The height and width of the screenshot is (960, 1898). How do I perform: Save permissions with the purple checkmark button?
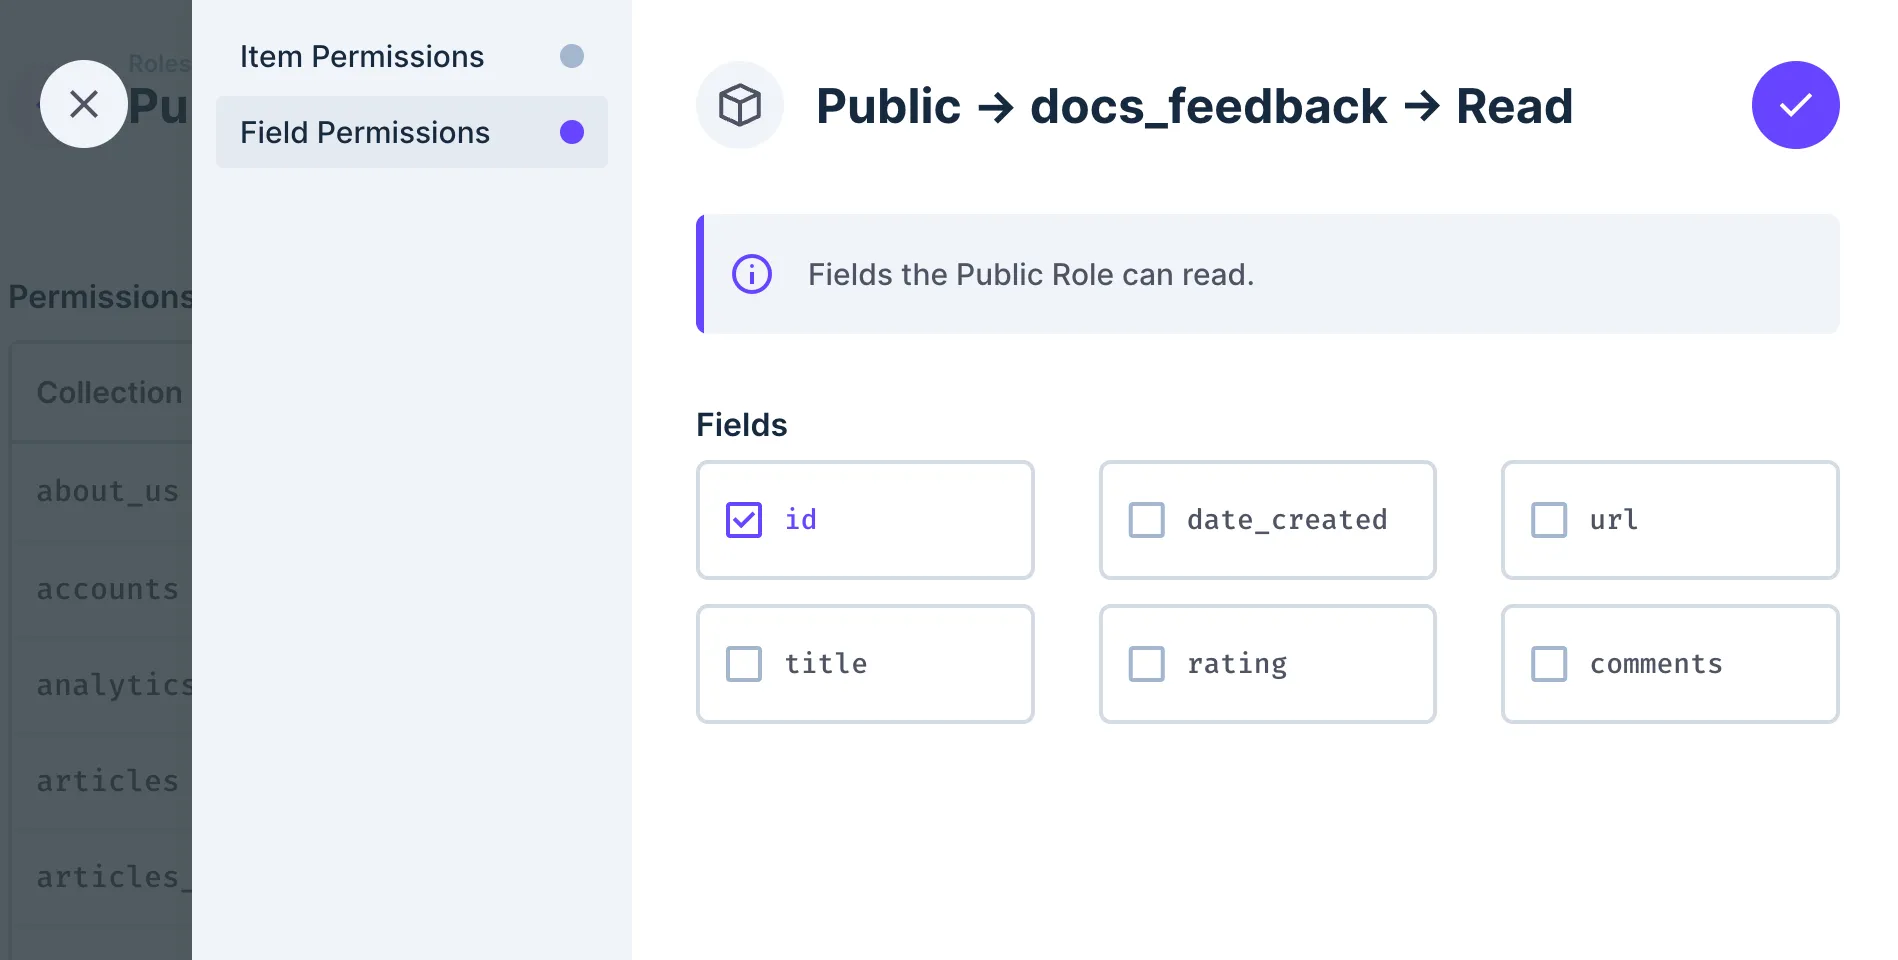(1795, 104)
